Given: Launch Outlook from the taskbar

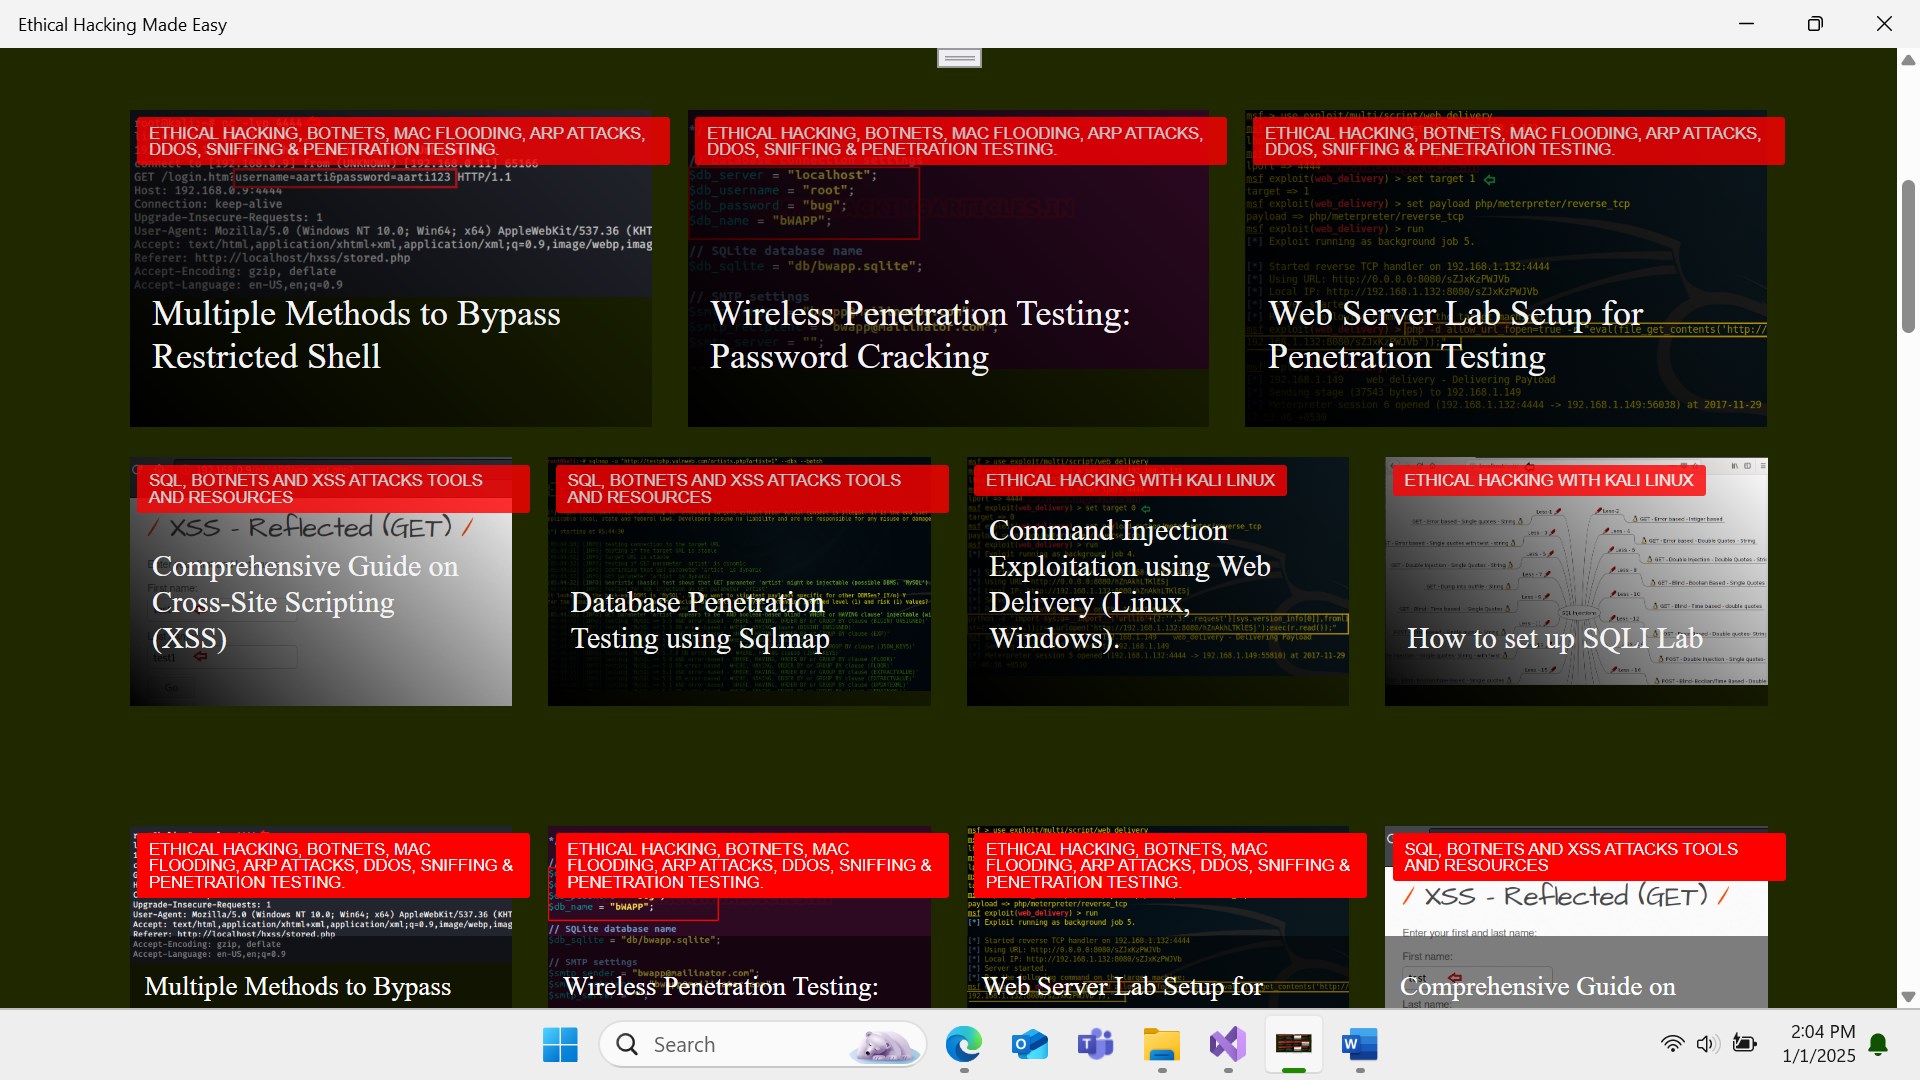Looking at the screenshot, I should click(x=1029, y=1045).
